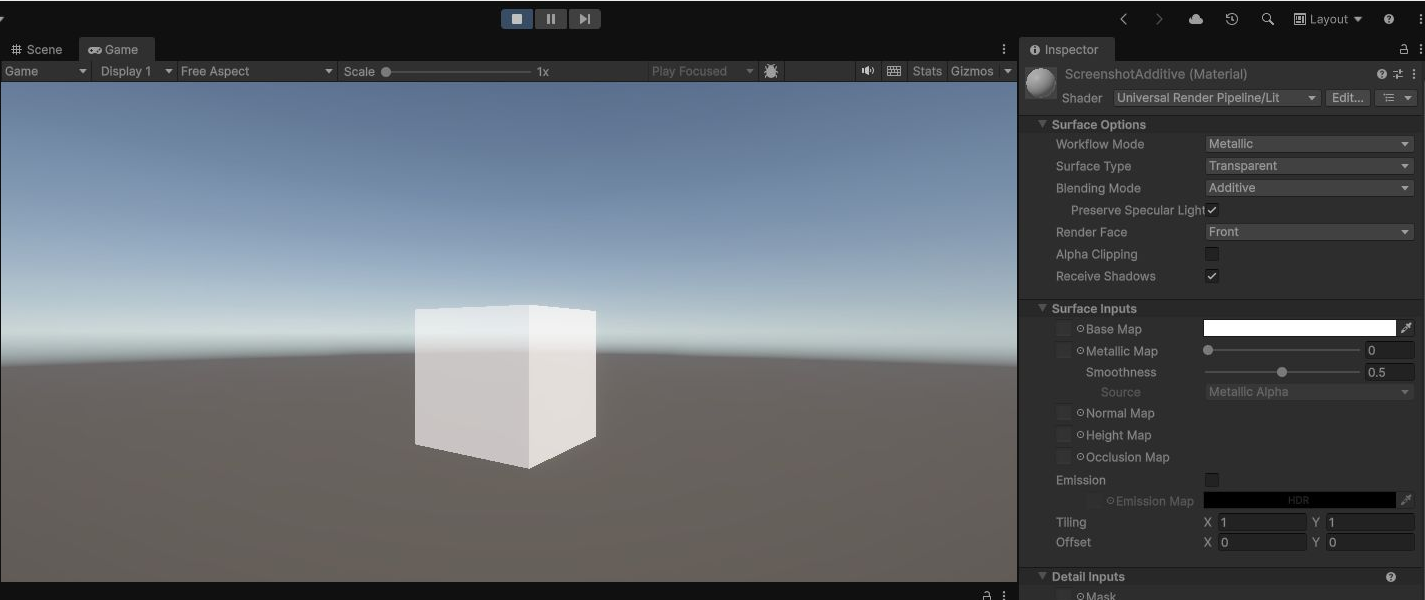Switch to the Scene tab

37,49
